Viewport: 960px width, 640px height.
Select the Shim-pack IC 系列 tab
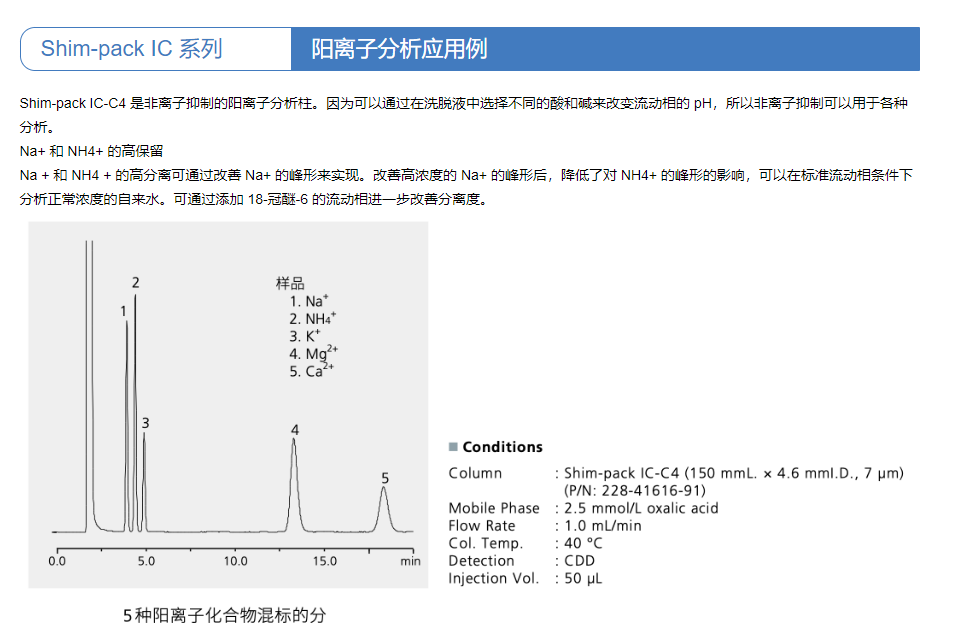pyautogui.click(x=132, y=49)
